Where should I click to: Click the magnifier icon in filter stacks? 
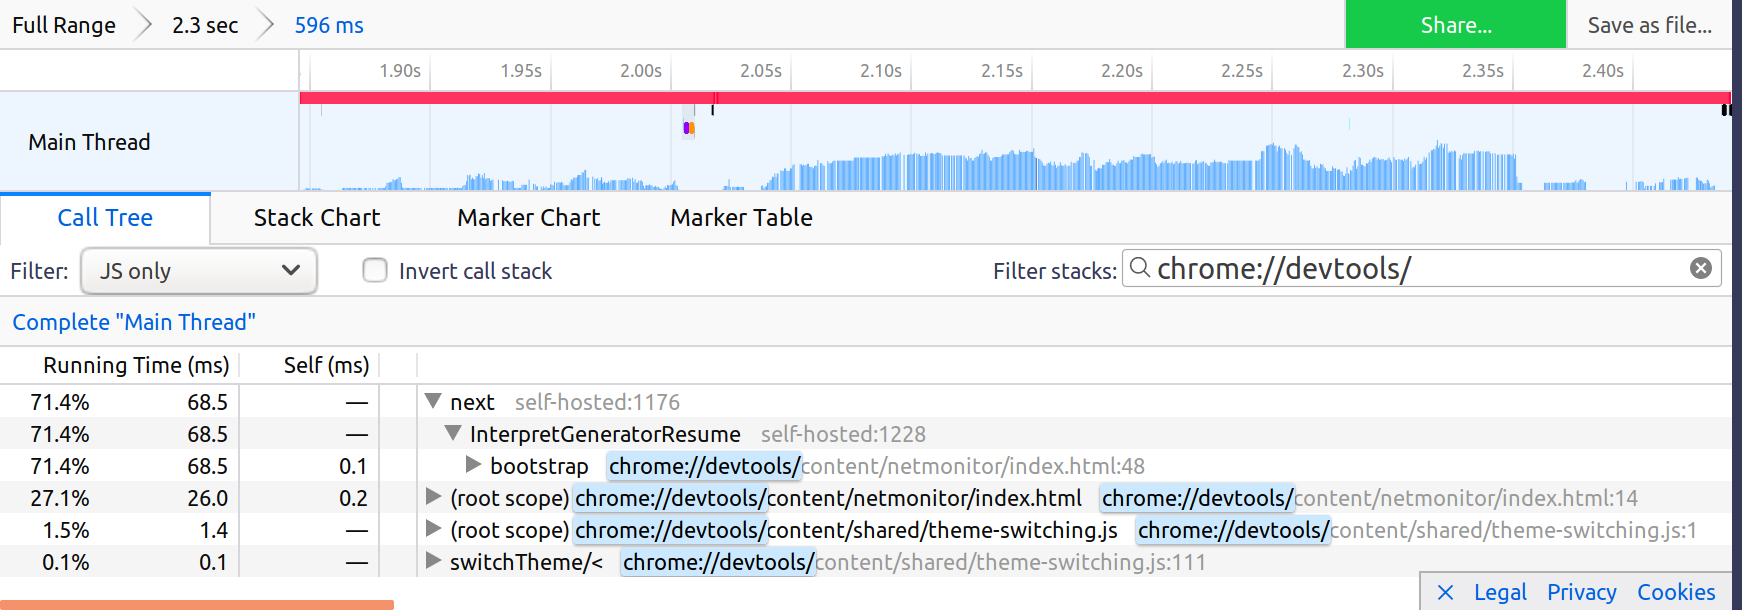1139,267
